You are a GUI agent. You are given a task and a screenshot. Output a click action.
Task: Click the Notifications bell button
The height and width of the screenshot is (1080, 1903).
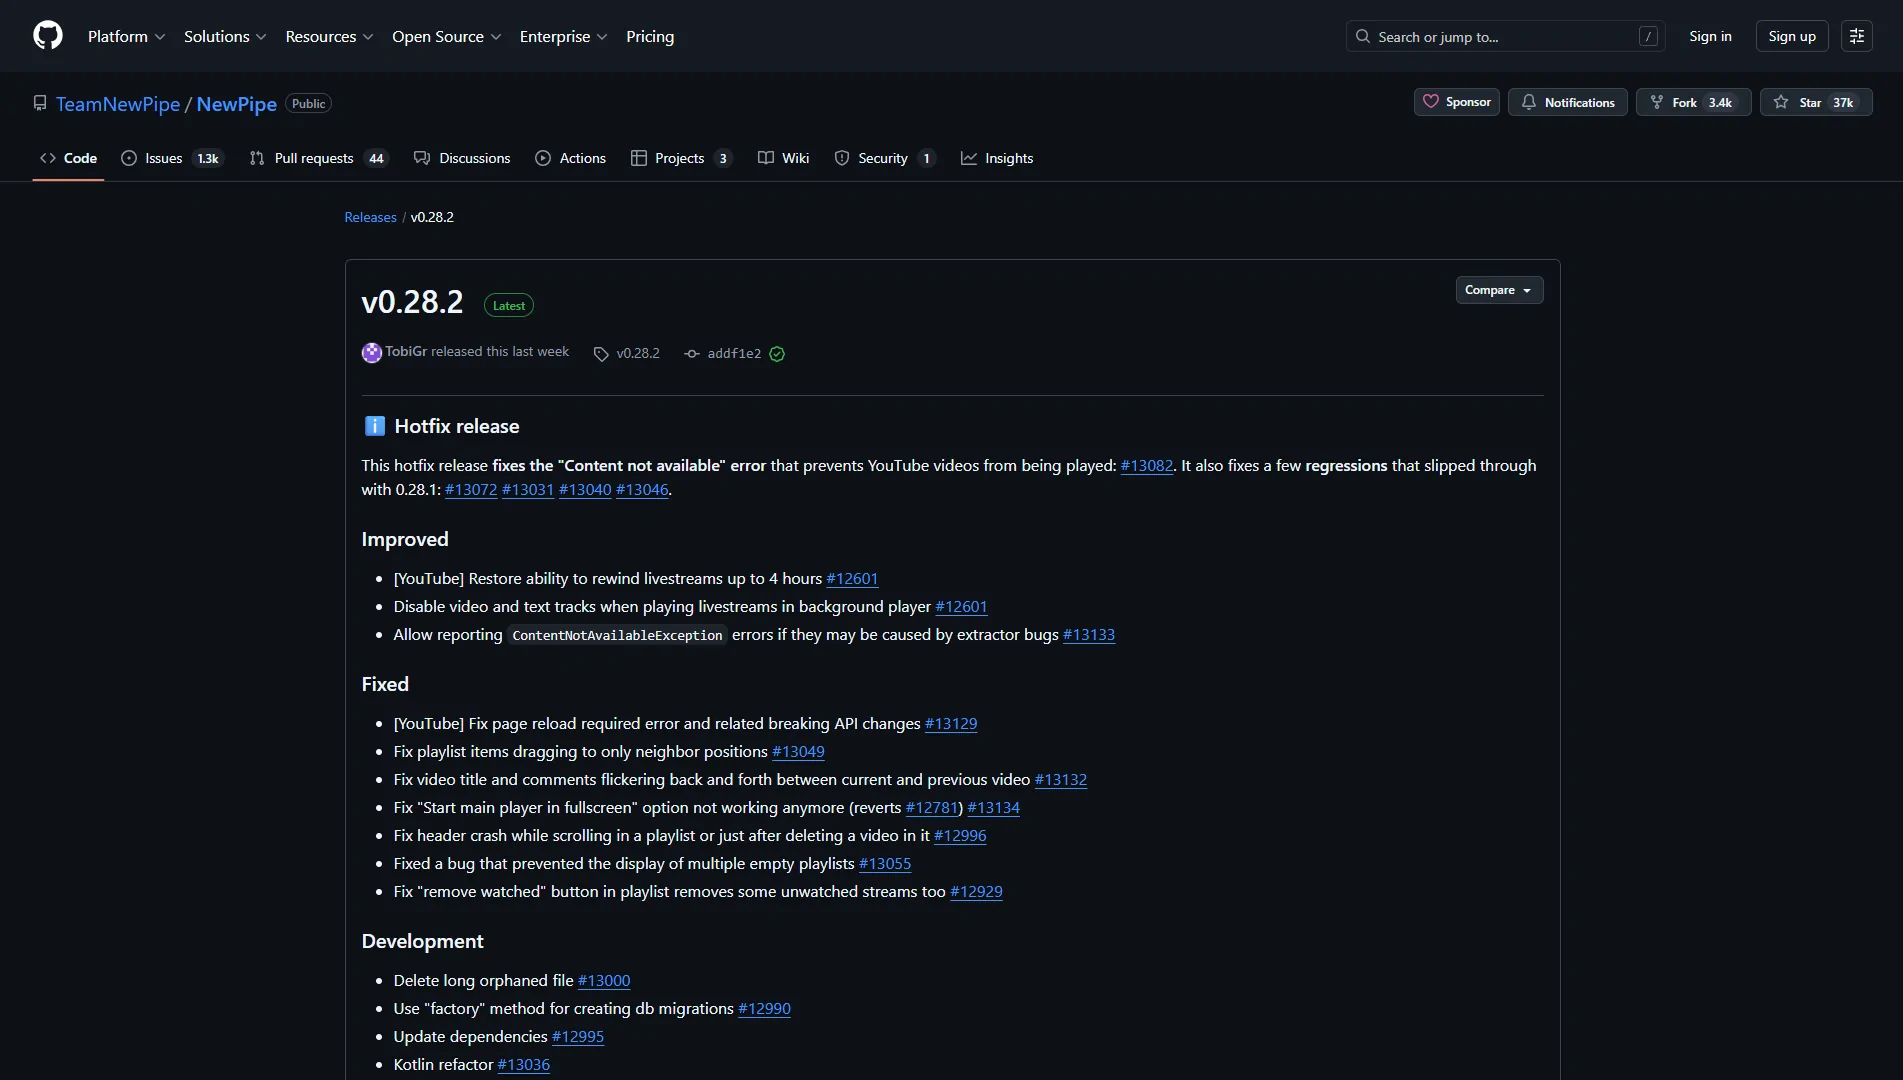(x=1567, y=102)
